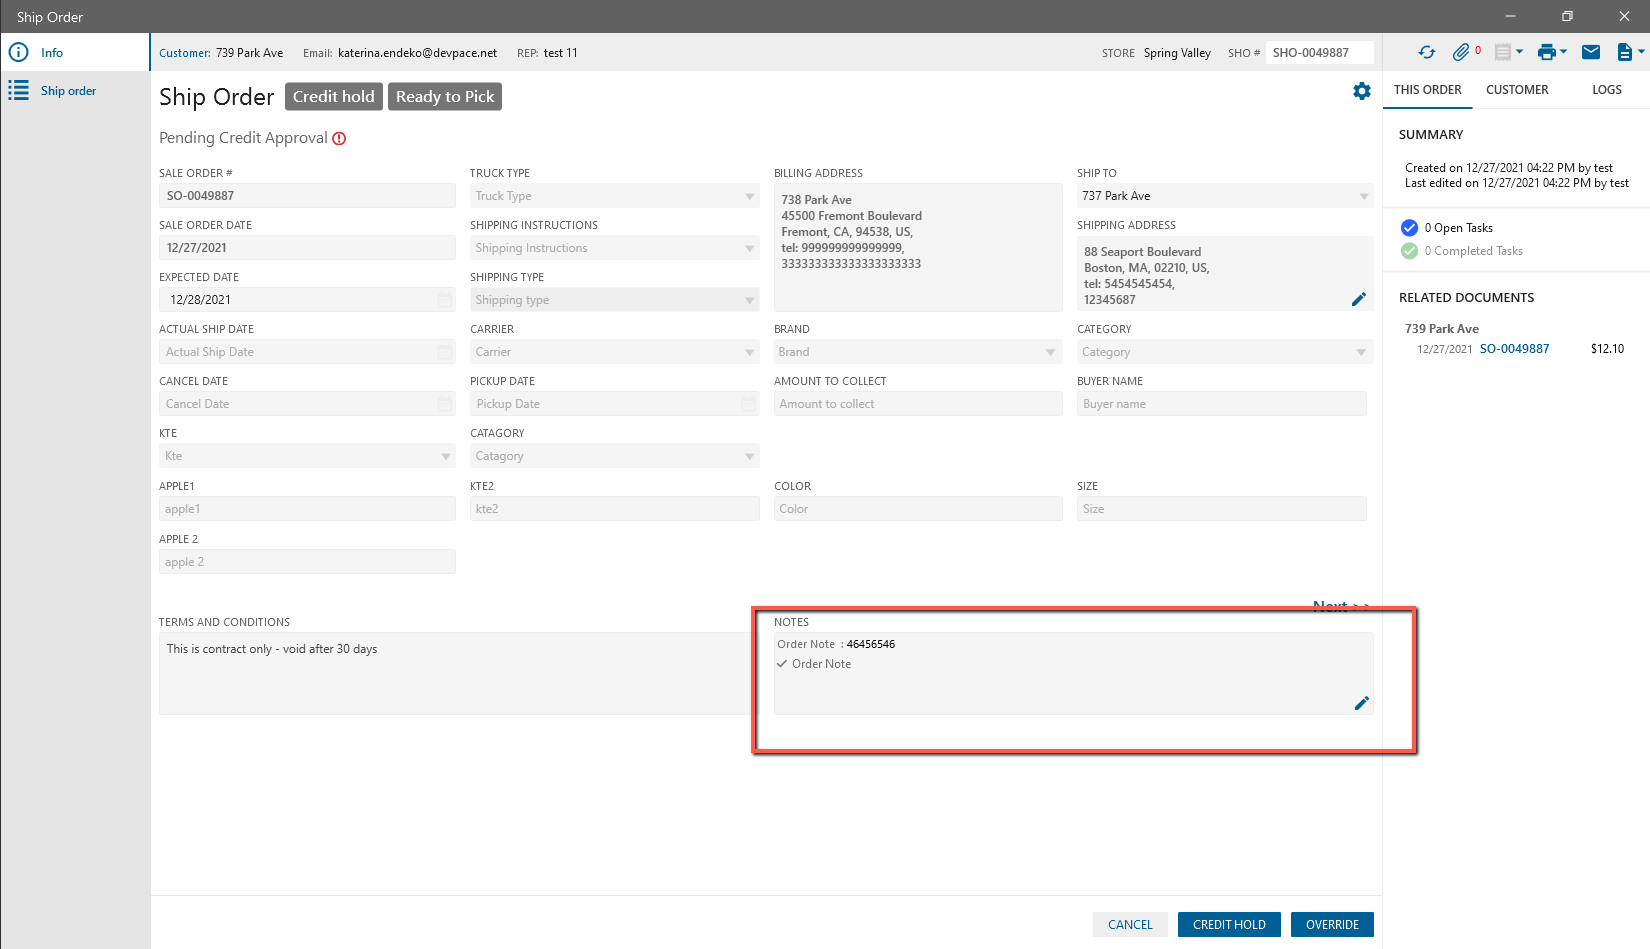Click the rep value "test 11"
The height and width of the screenshot is (949, 1650).
(x=560, y=53)
